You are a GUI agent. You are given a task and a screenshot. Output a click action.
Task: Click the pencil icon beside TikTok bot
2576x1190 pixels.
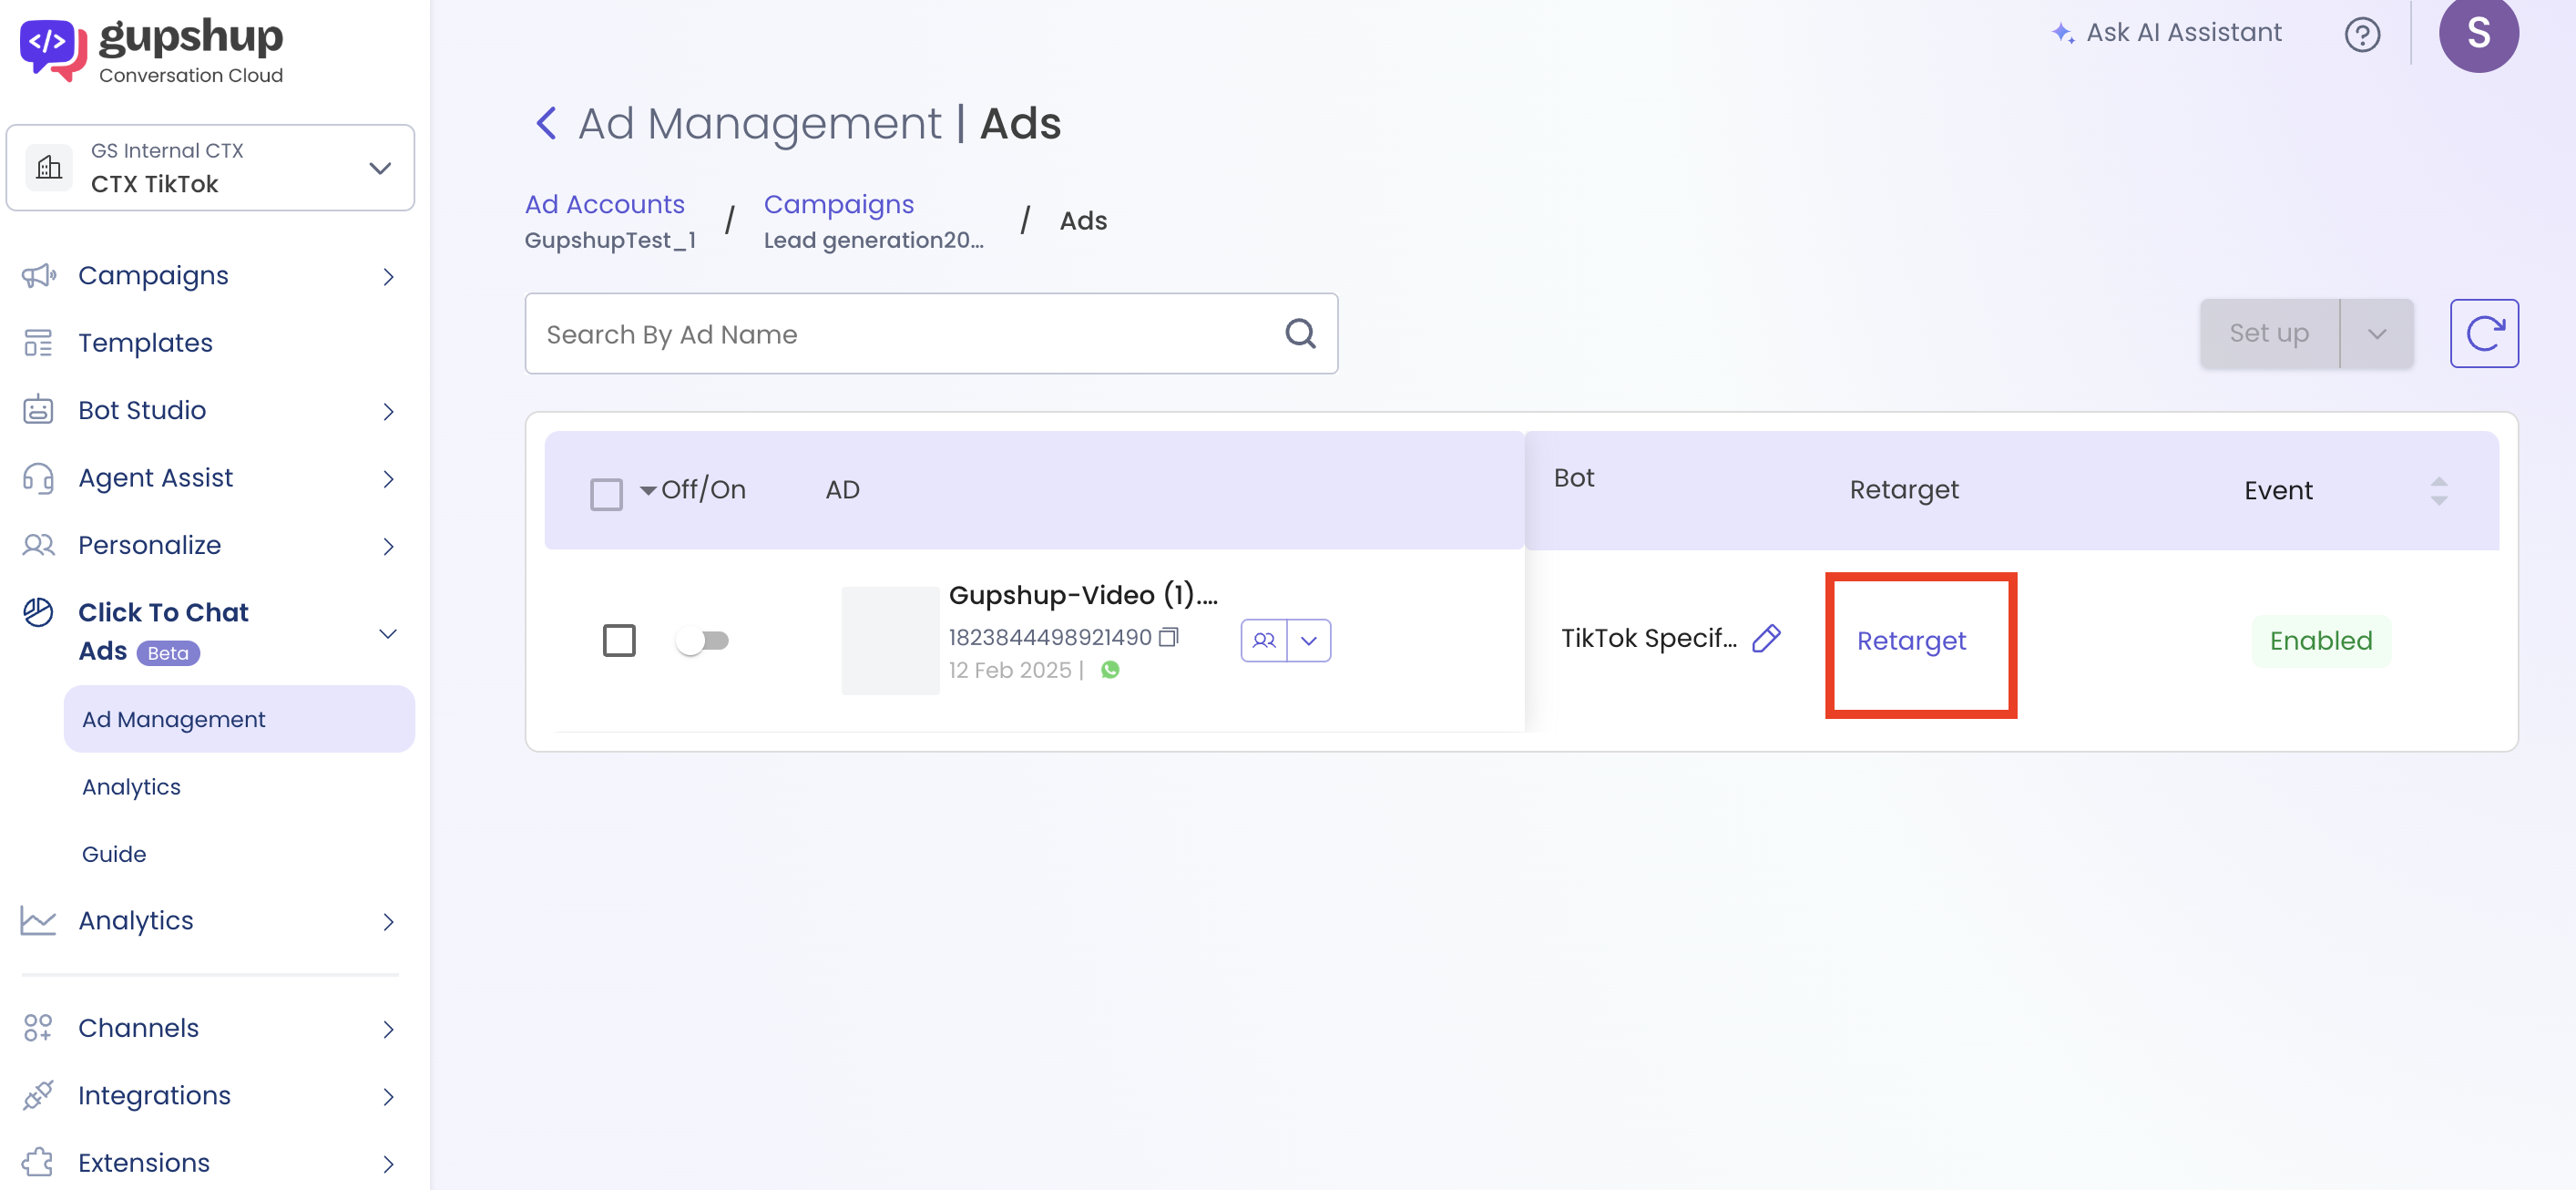coord(1766,638)
